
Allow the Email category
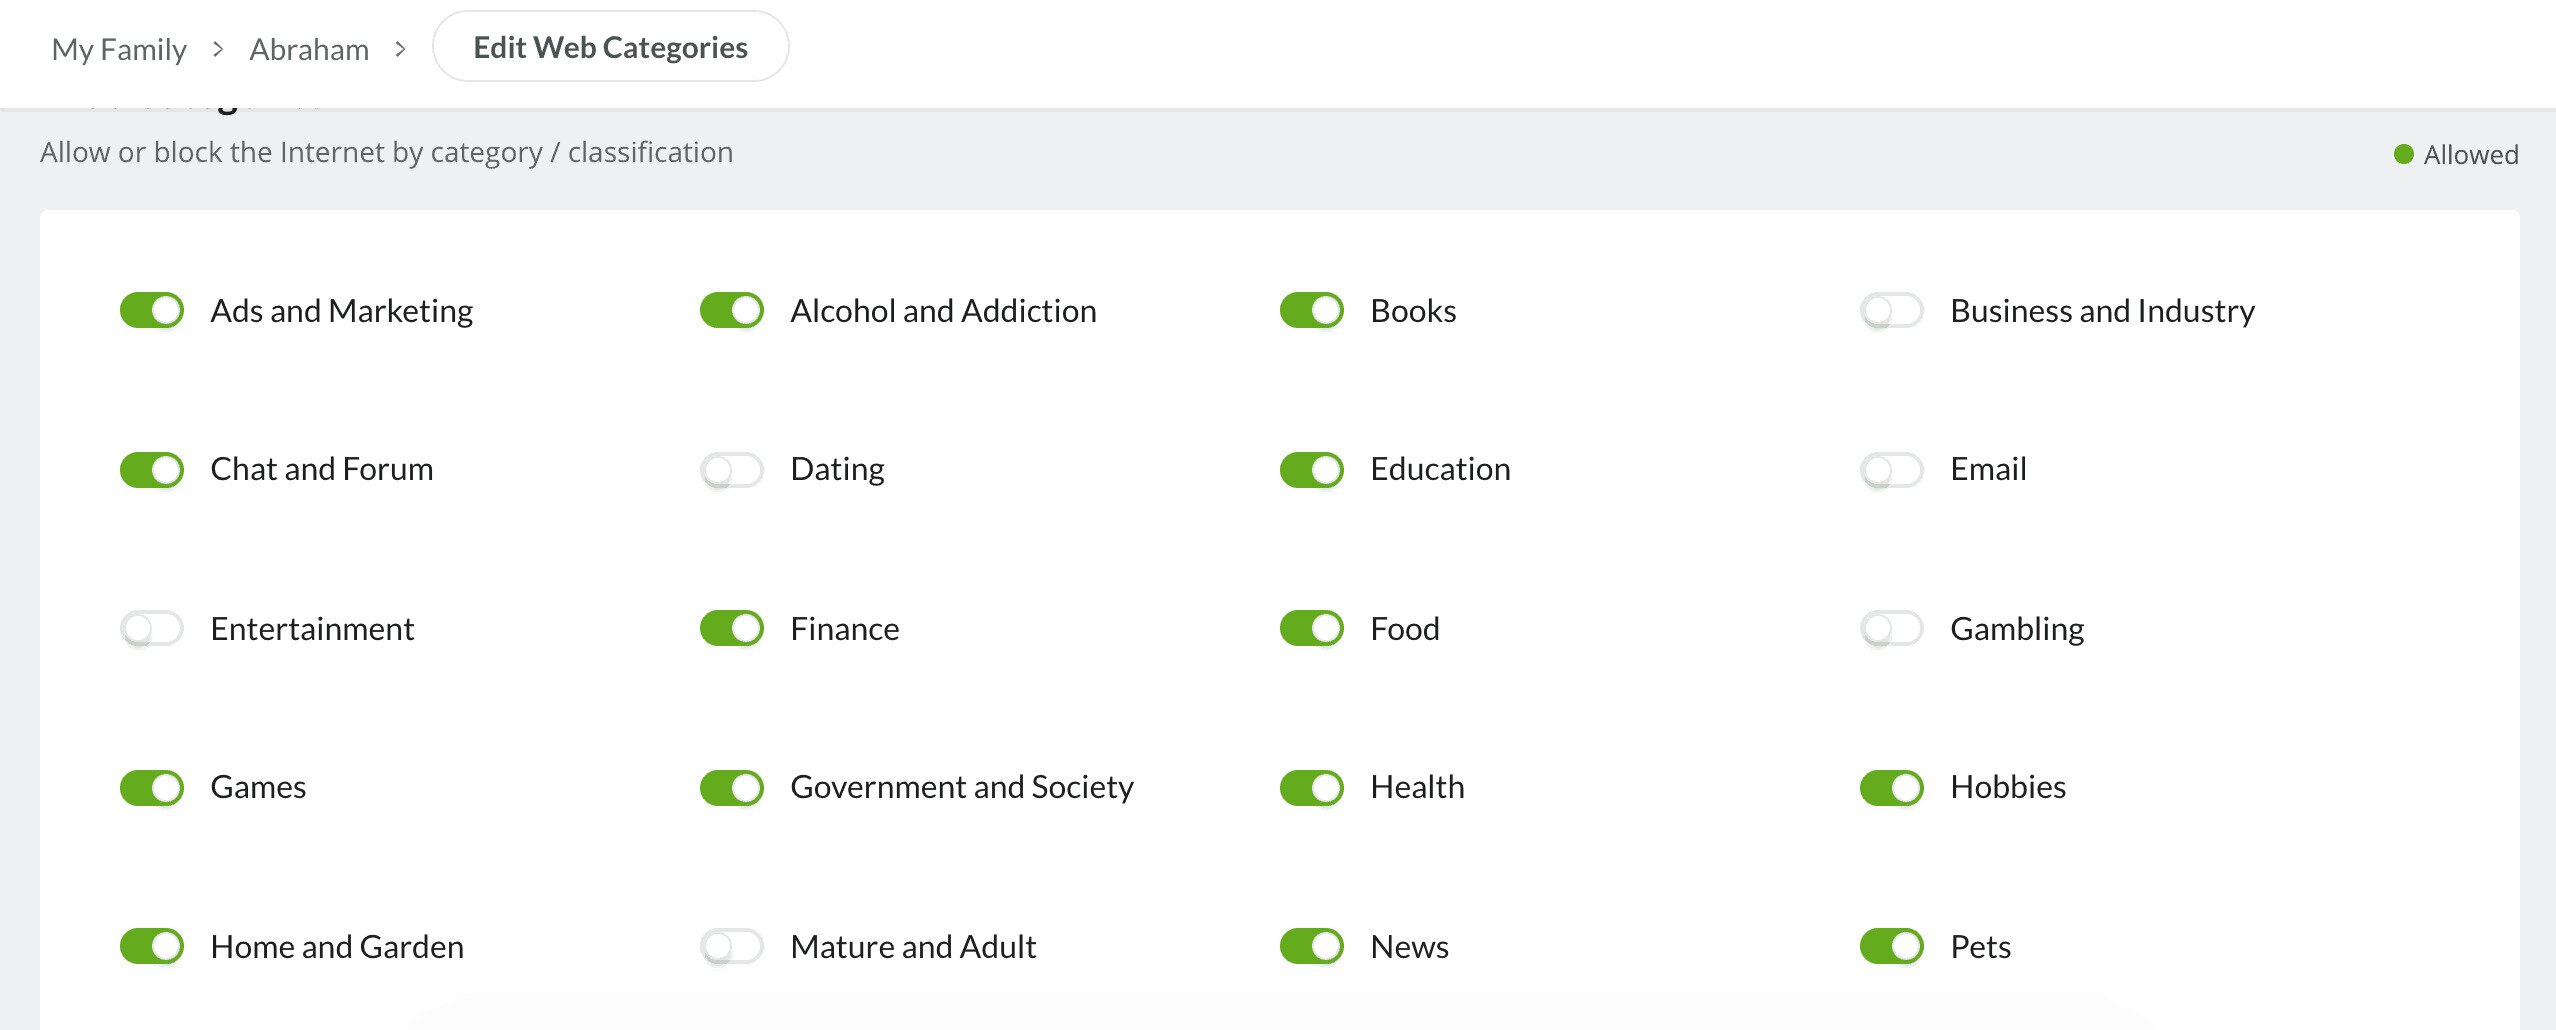[x=1892, y=469]
